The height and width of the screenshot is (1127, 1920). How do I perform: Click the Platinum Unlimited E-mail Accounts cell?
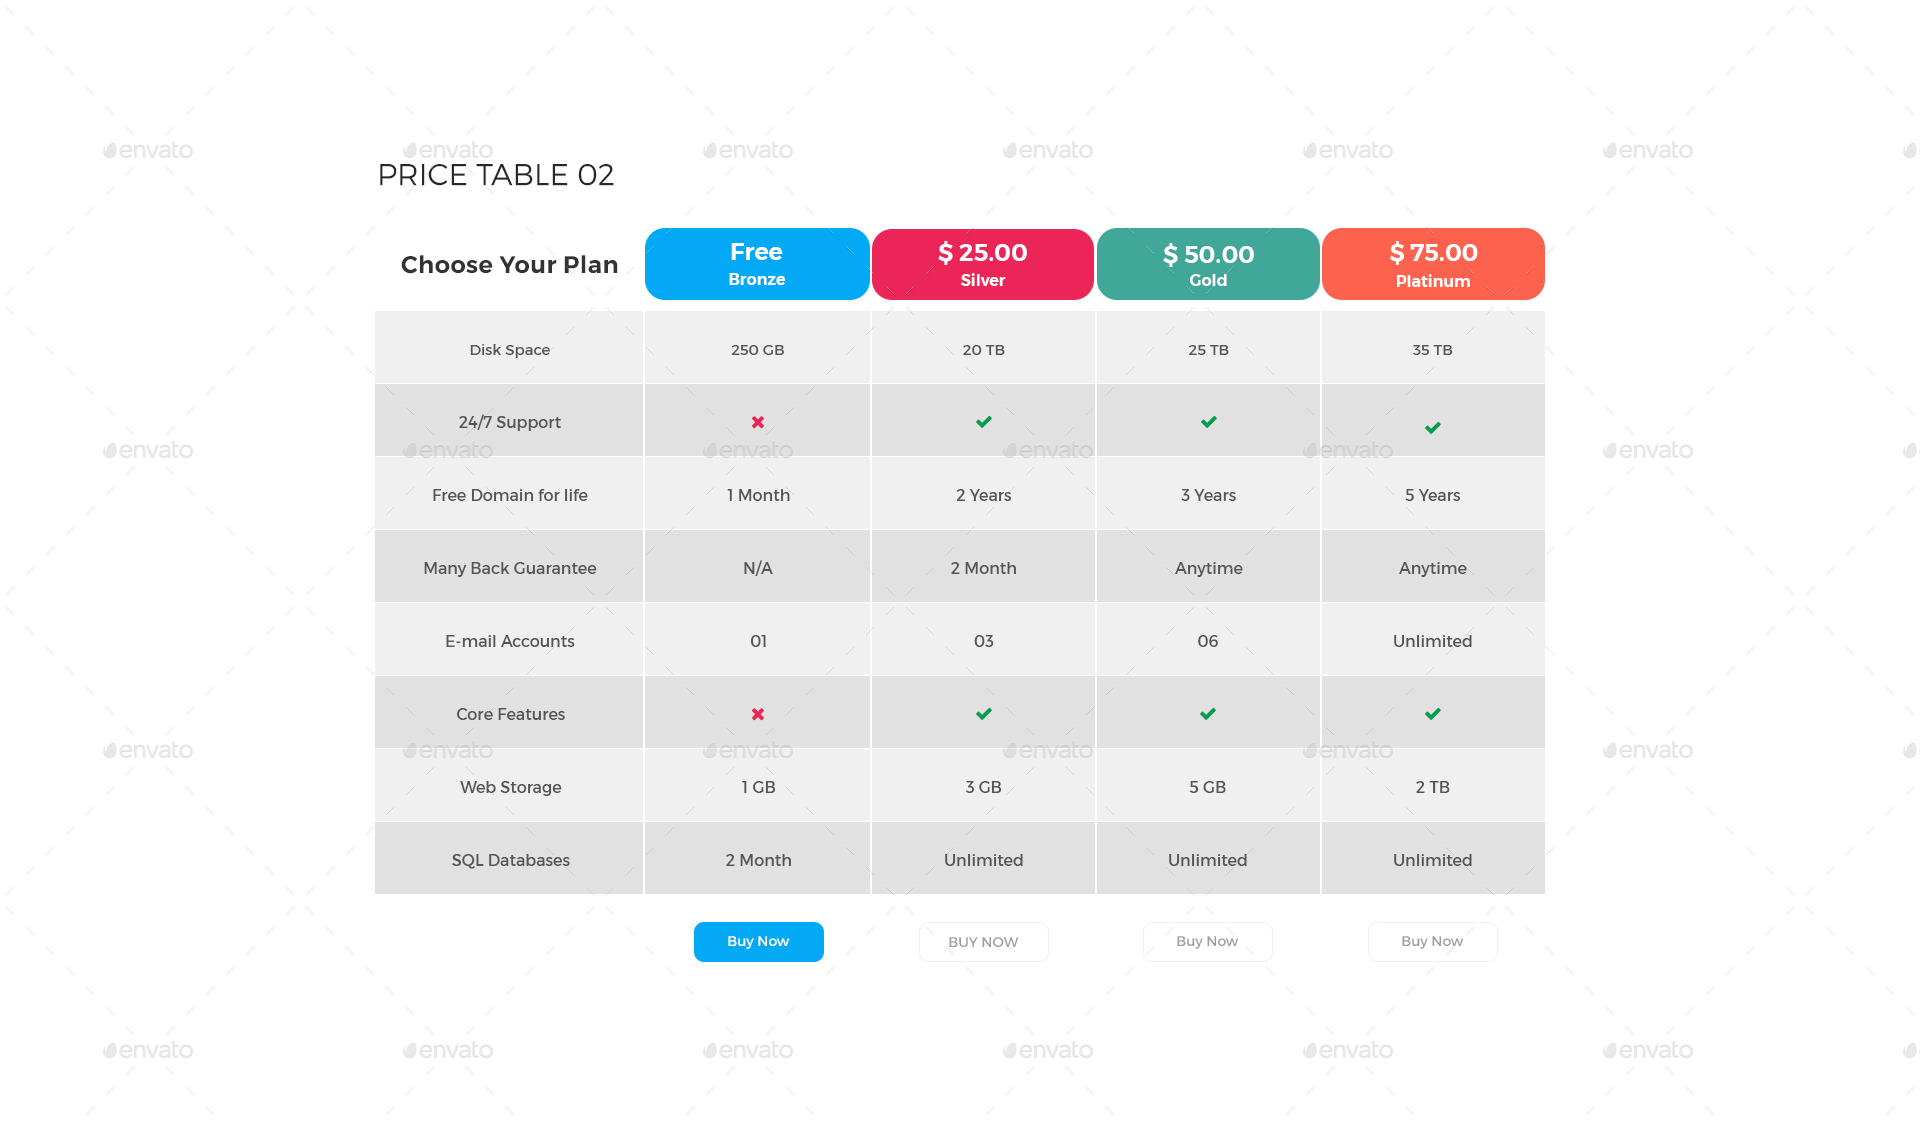pos(1432,641)
